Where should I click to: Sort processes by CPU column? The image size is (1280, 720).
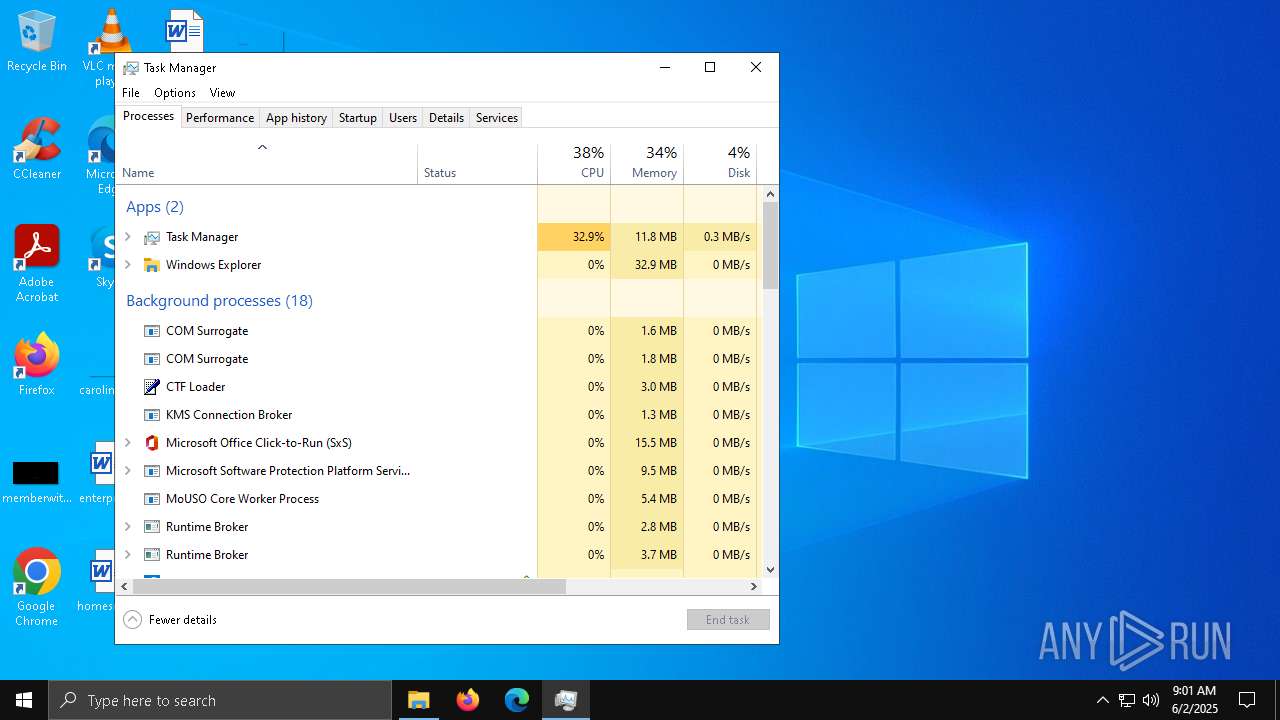click(x=574, y=164)
